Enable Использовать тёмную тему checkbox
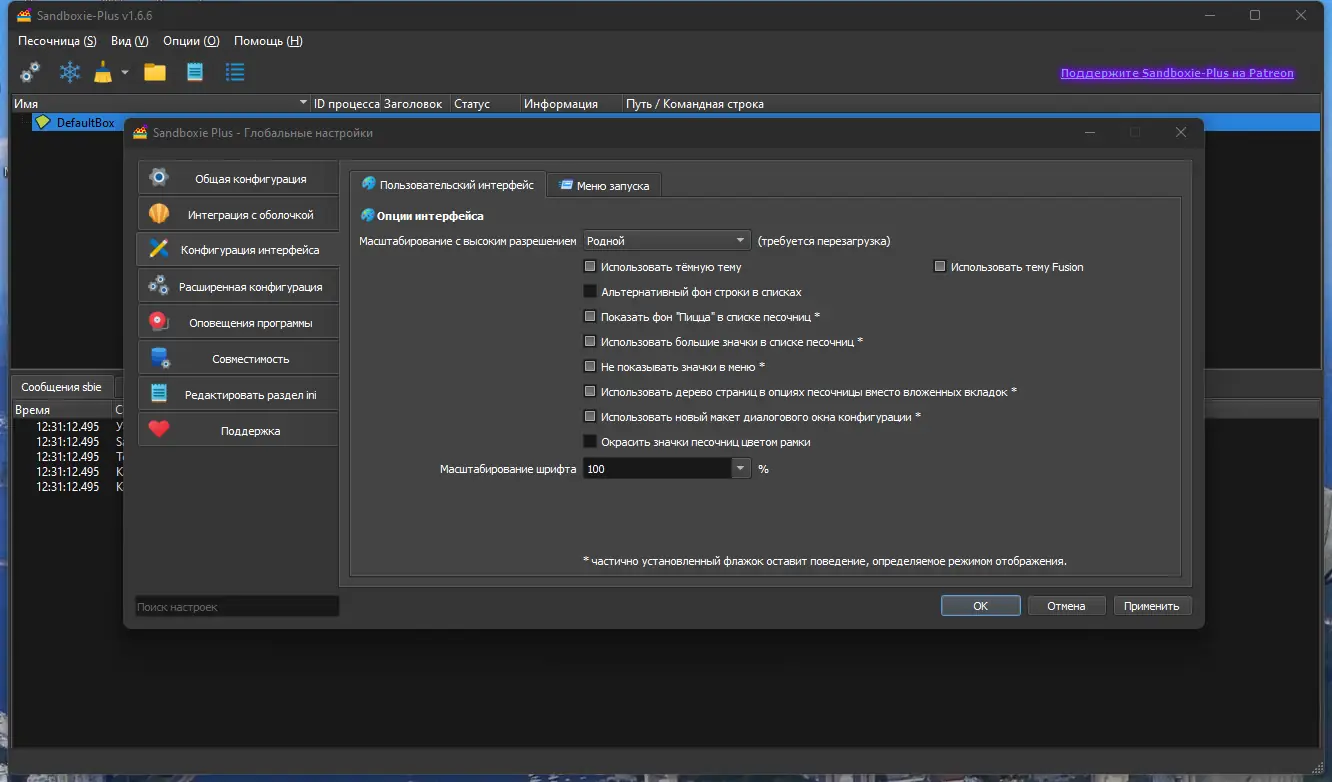This screenshot has width=1332, height=782. pos(590,267)
